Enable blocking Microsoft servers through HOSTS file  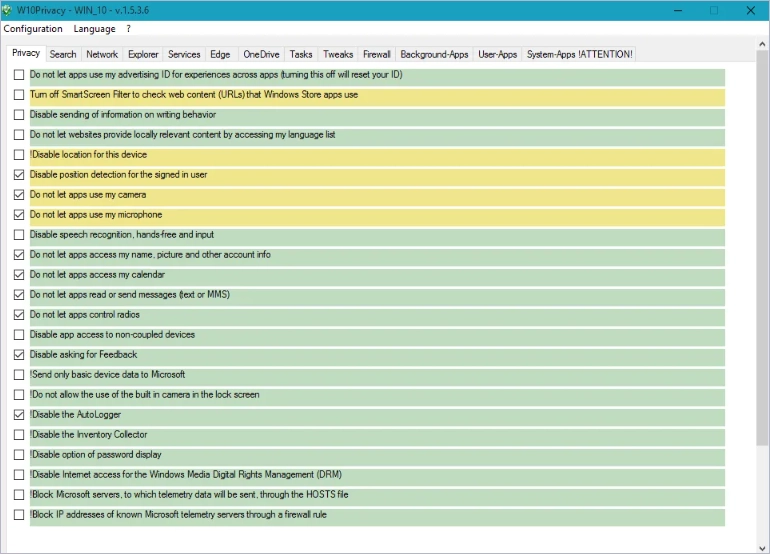coord(19,495)
